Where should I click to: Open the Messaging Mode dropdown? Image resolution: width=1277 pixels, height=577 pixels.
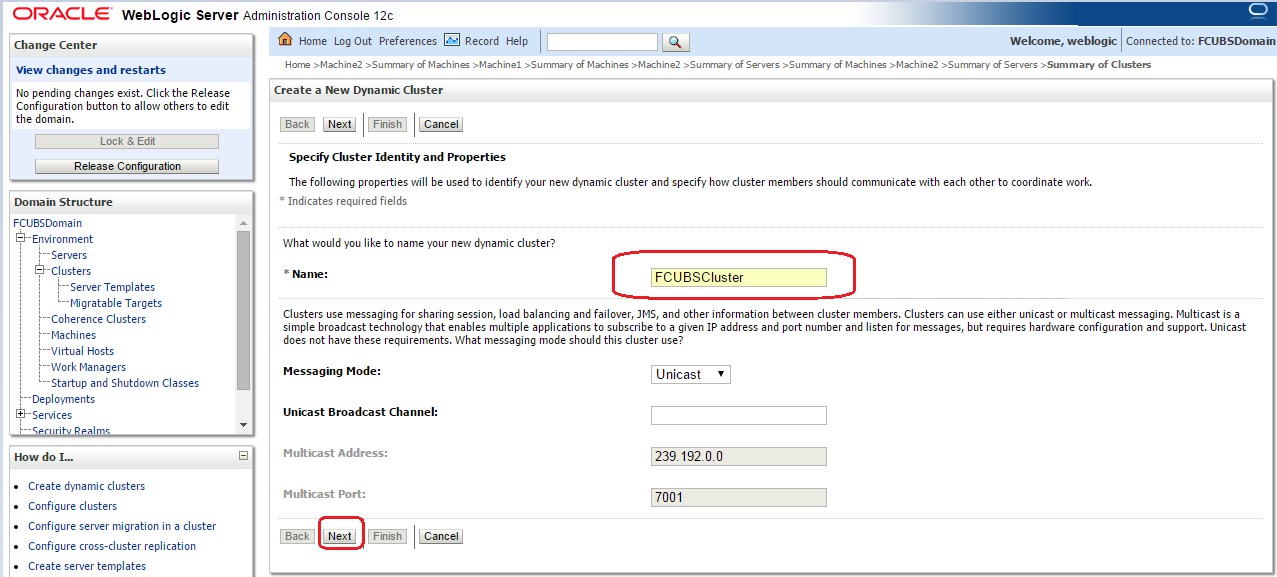click(x=691, y=374)
